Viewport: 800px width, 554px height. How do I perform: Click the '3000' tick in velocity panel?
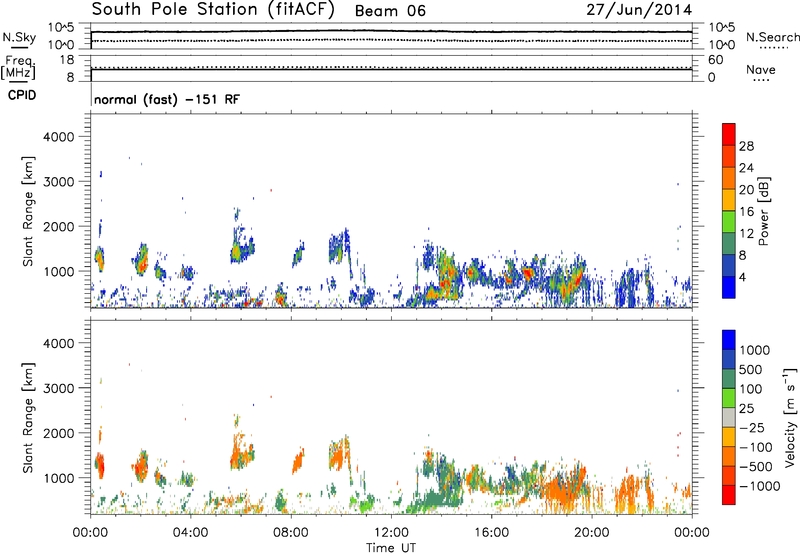(59, 388)
